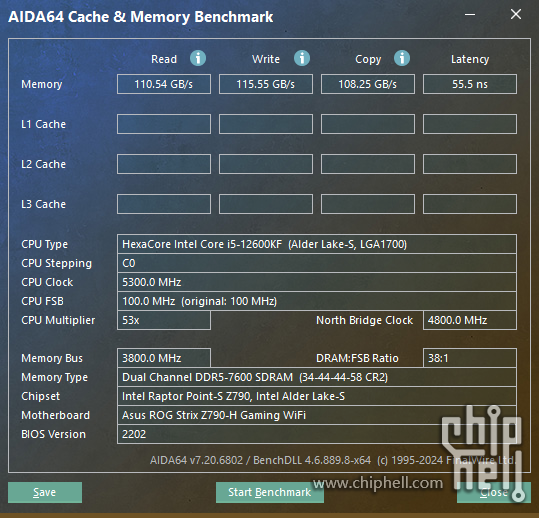Click the Close button at bottom
Screen dimensions: 539x518
click(x=494, y=492)
